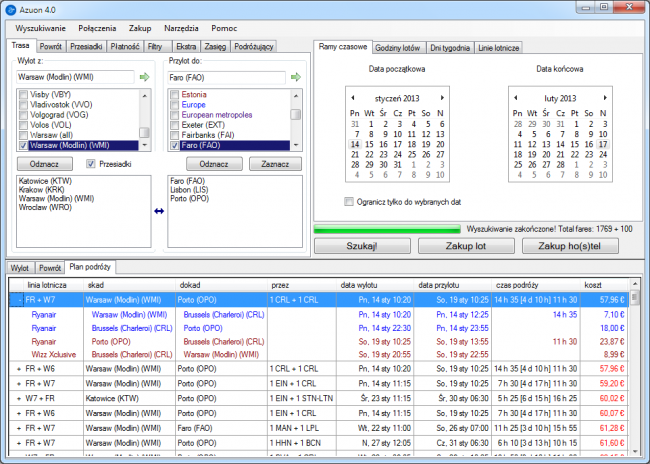Select 17 in the luty 2013 calendar
Viewport: 650px width, 464px height.
click(602, 144)
